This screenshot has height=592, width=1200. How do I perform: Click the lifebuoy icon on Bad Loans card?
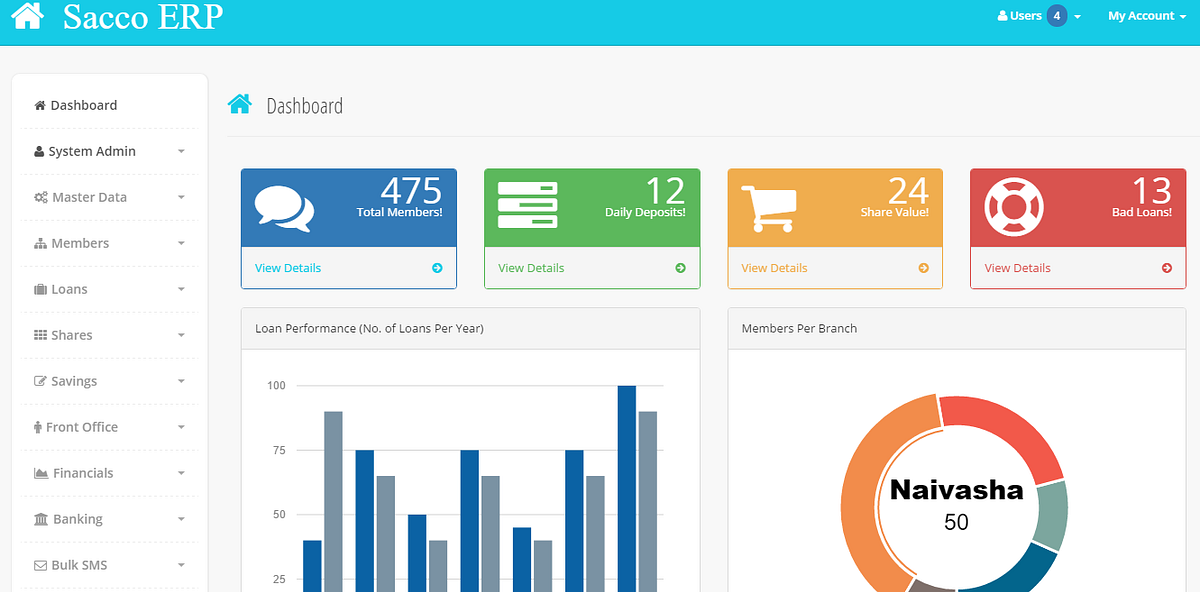[1012, 204]
